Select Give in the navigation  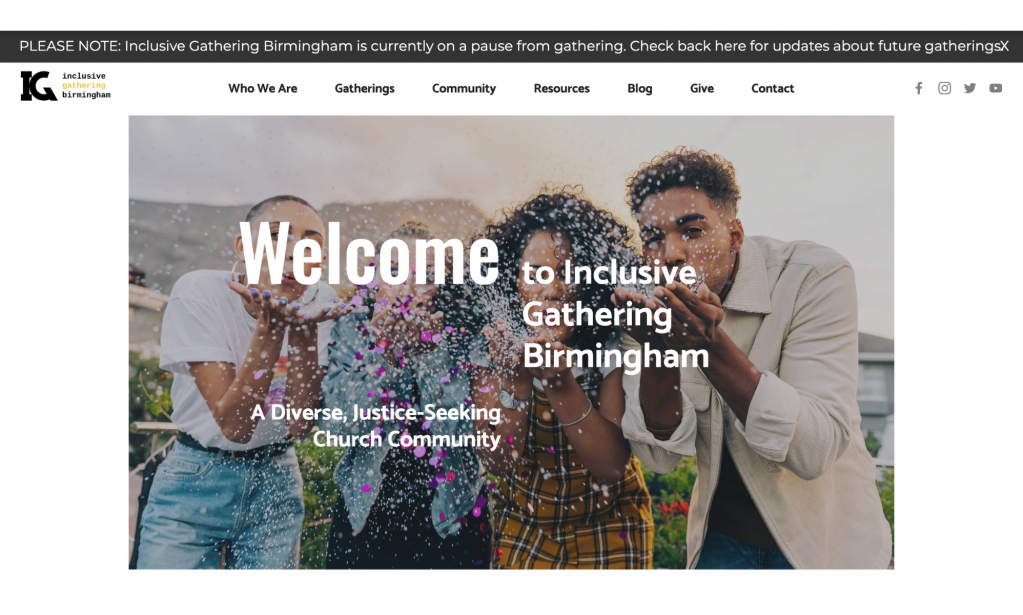coord(702,88)
